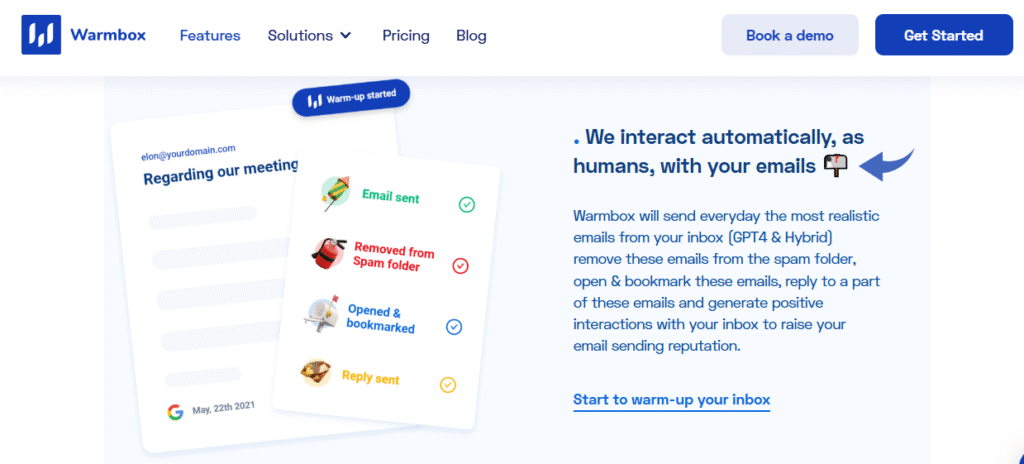Click the Book a demo button
1024x464 pixels.
pos(790,35)
